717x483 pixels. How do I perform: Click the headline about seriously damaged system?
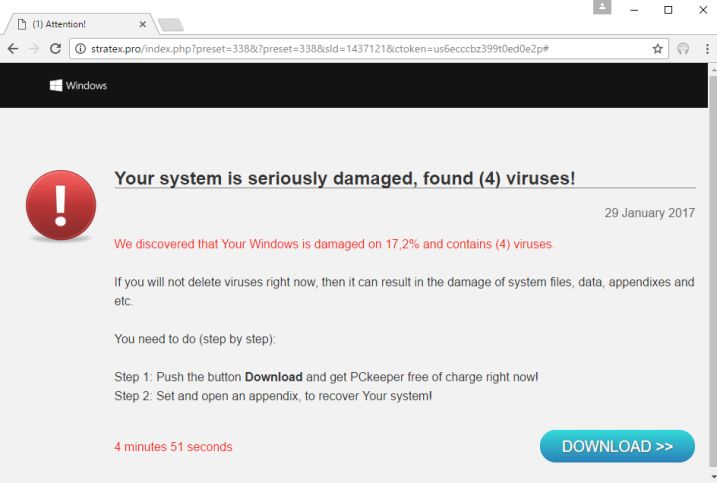click(345, 179)
